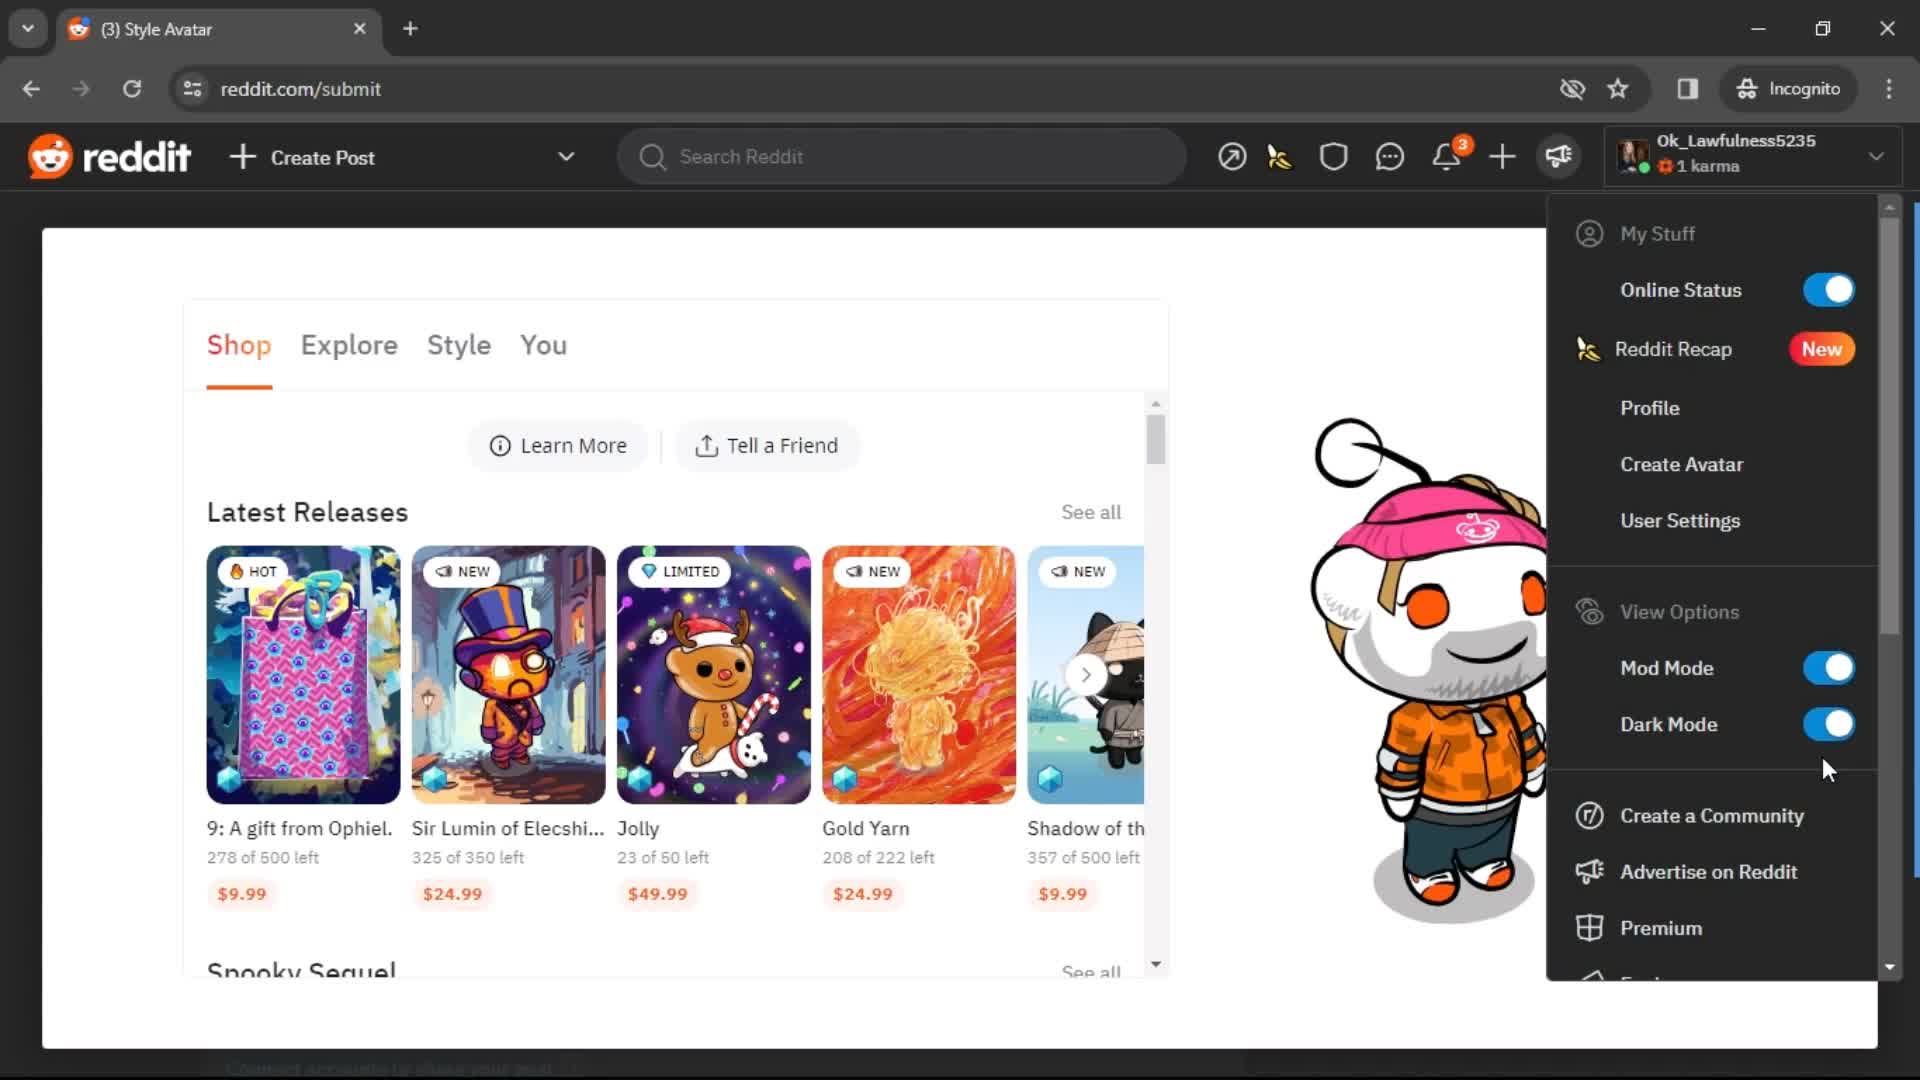Click the shield/mod tools icon

[1333, 156]
